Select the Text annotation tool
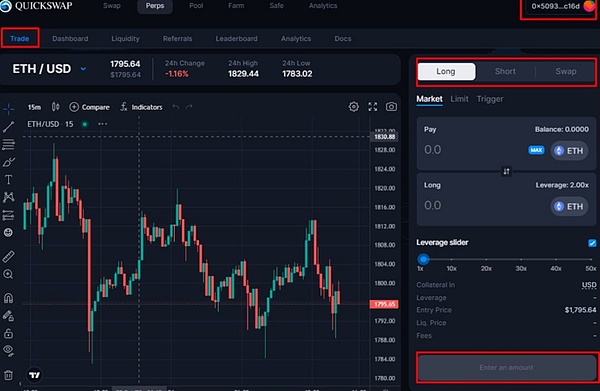Image resolution: width=600 pixels, height=391 pixels. [8, 179]
